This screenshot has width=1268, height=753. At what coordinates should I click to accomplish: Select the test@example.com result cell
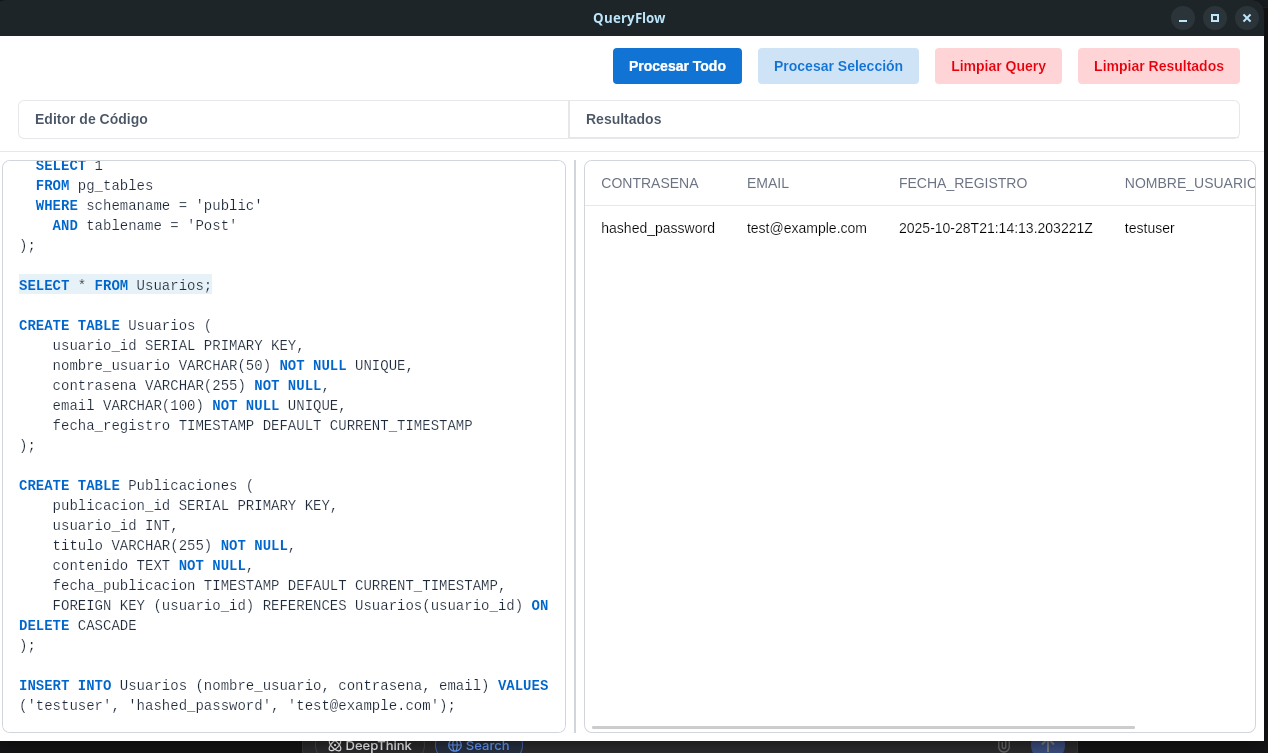coord(807,228)
